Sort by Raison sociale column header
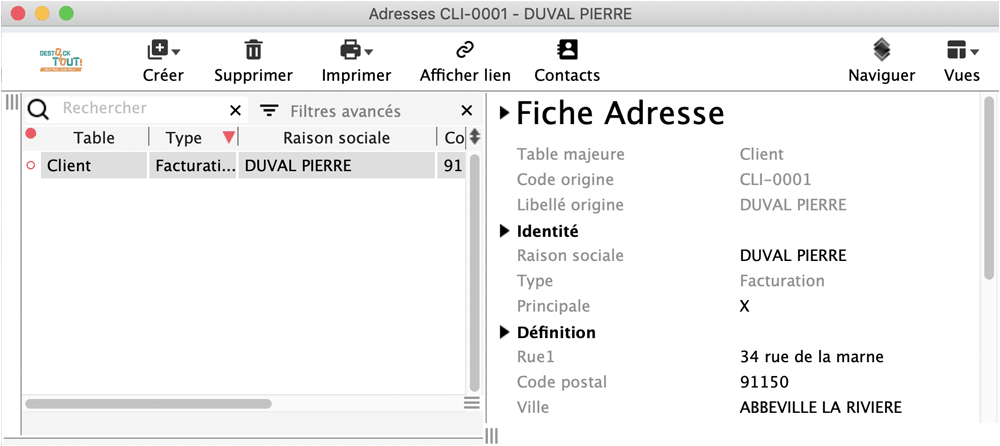 (337, 138)
